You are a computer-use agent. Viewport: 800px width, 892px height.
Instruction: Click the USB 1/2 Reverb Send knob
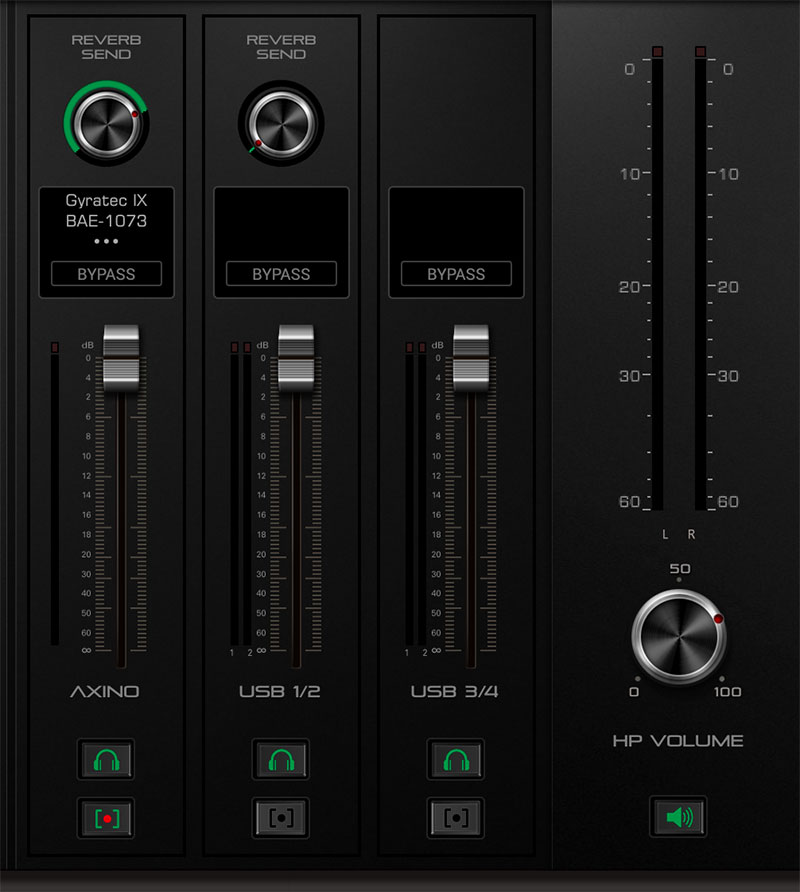point(281,125)
